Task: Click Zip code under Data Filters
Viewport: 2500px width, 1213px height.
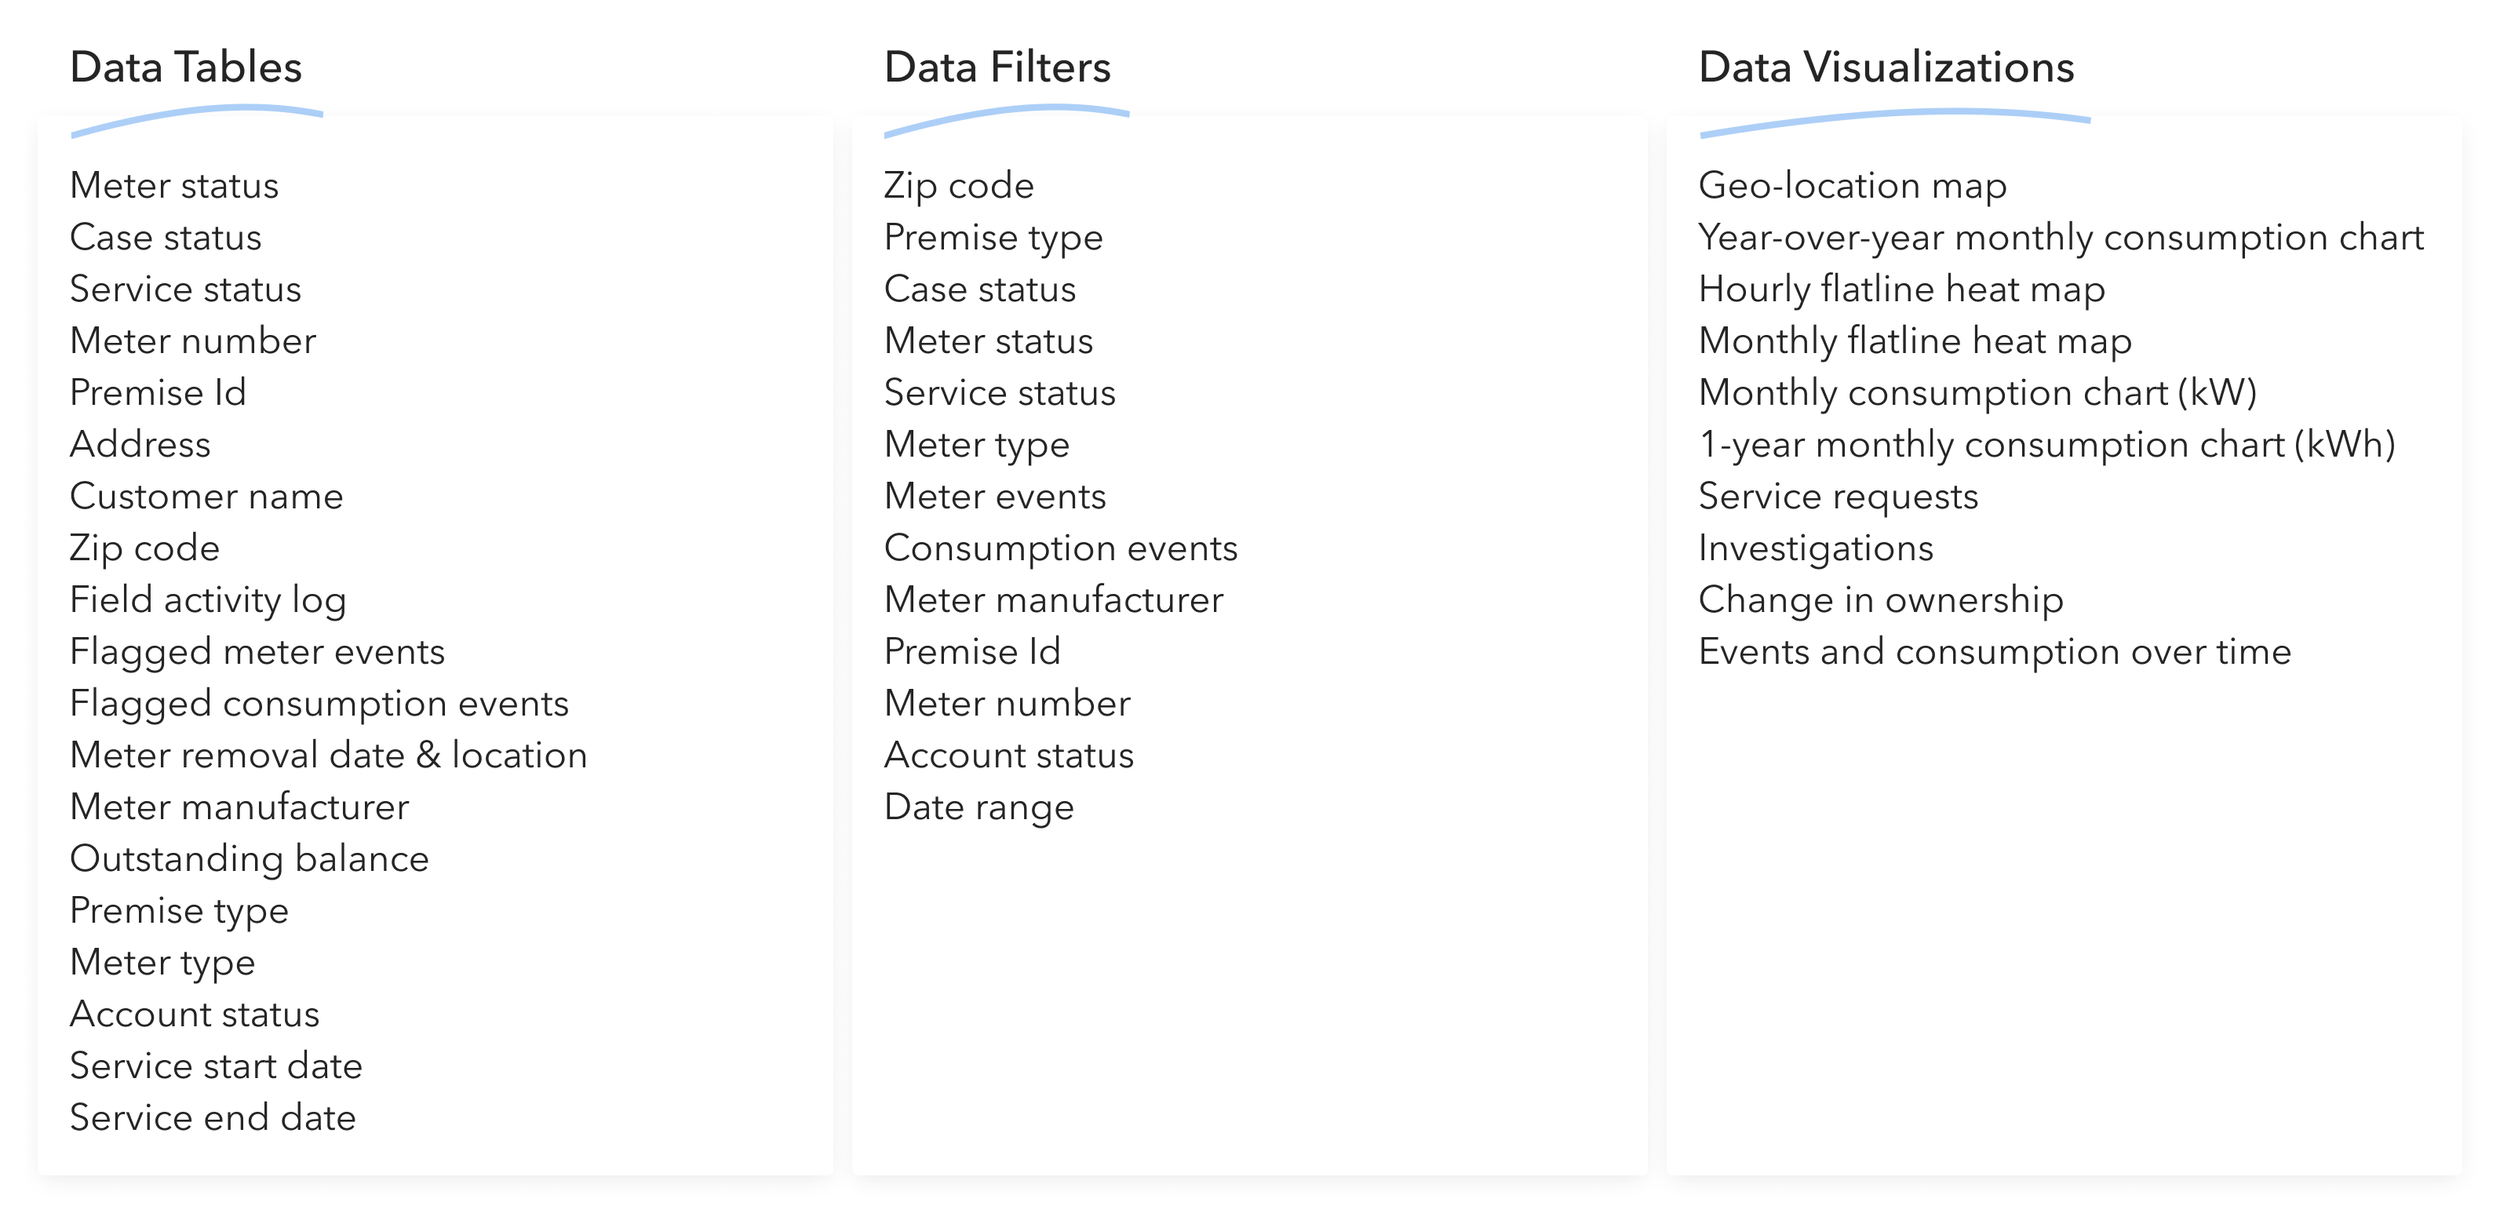Action: (x=959, y=186)
